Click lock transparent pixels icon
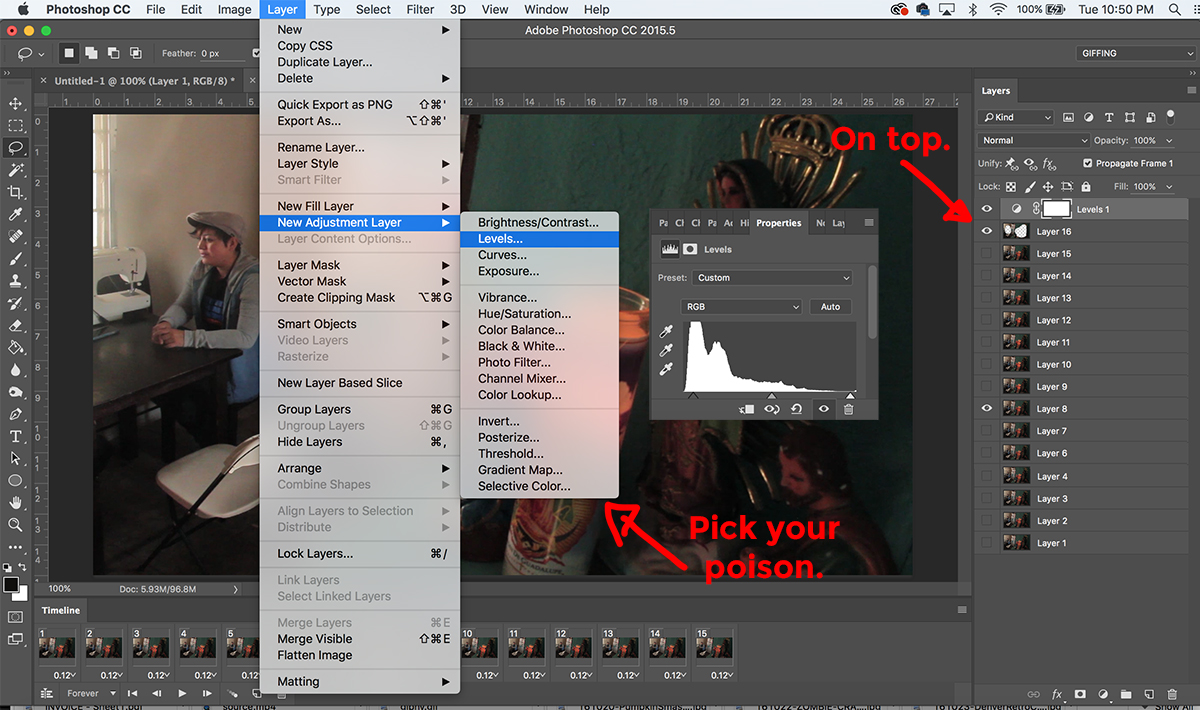The width and height of the screenshot is (1200, 710). pos(1011,186)
